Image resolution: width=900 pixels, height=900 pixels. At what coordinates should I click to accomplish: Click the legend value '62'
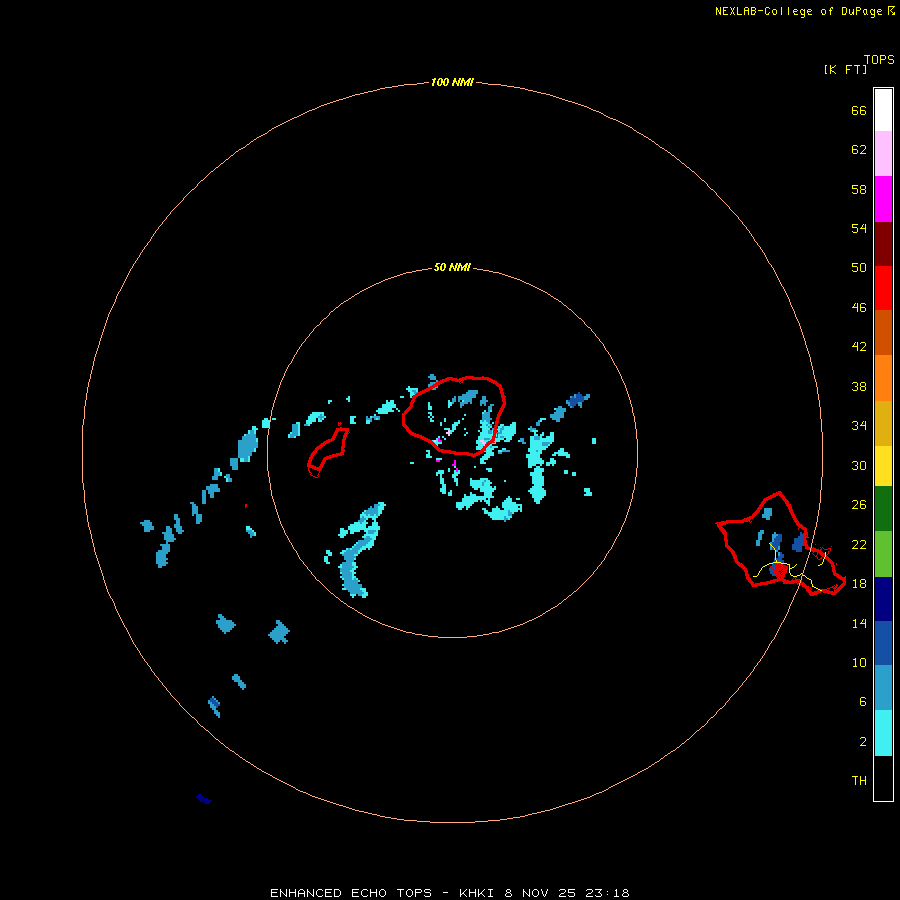point(859,149)
